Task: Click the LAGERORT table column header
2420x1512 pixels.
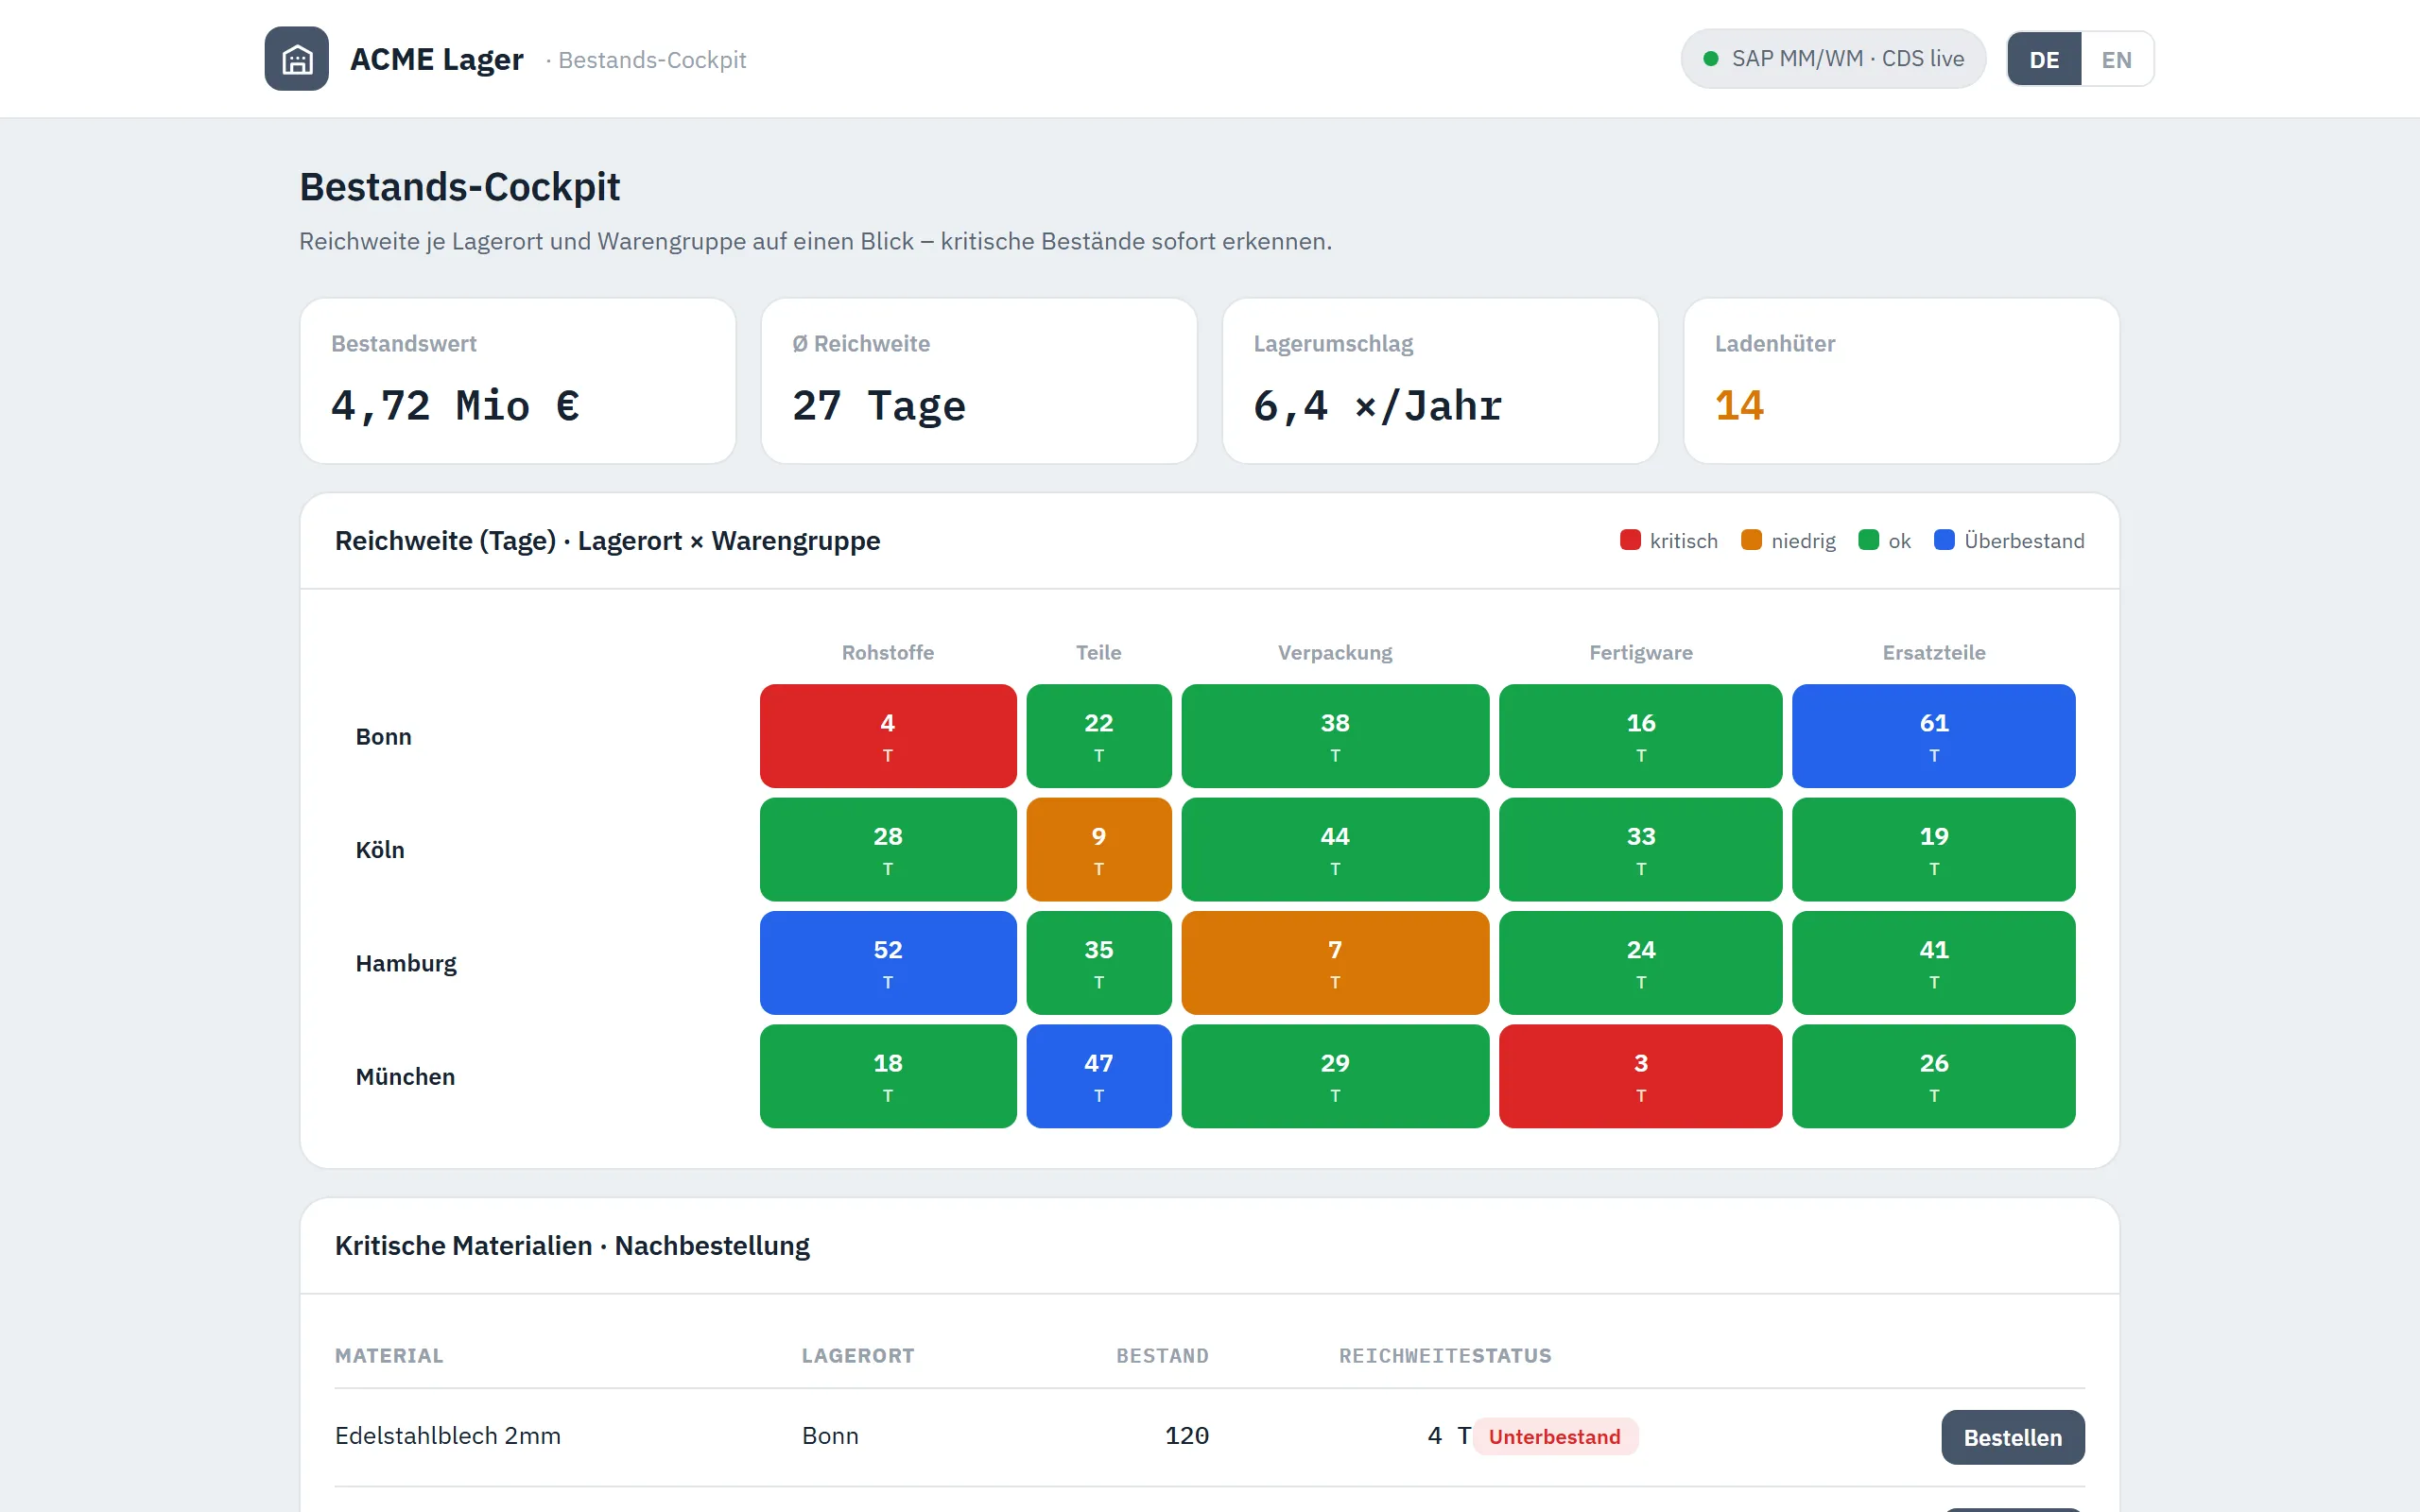Action: click(858, 1355)
